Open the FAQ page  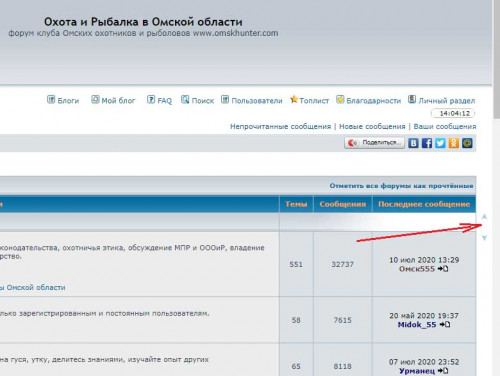tap(160, 100)
